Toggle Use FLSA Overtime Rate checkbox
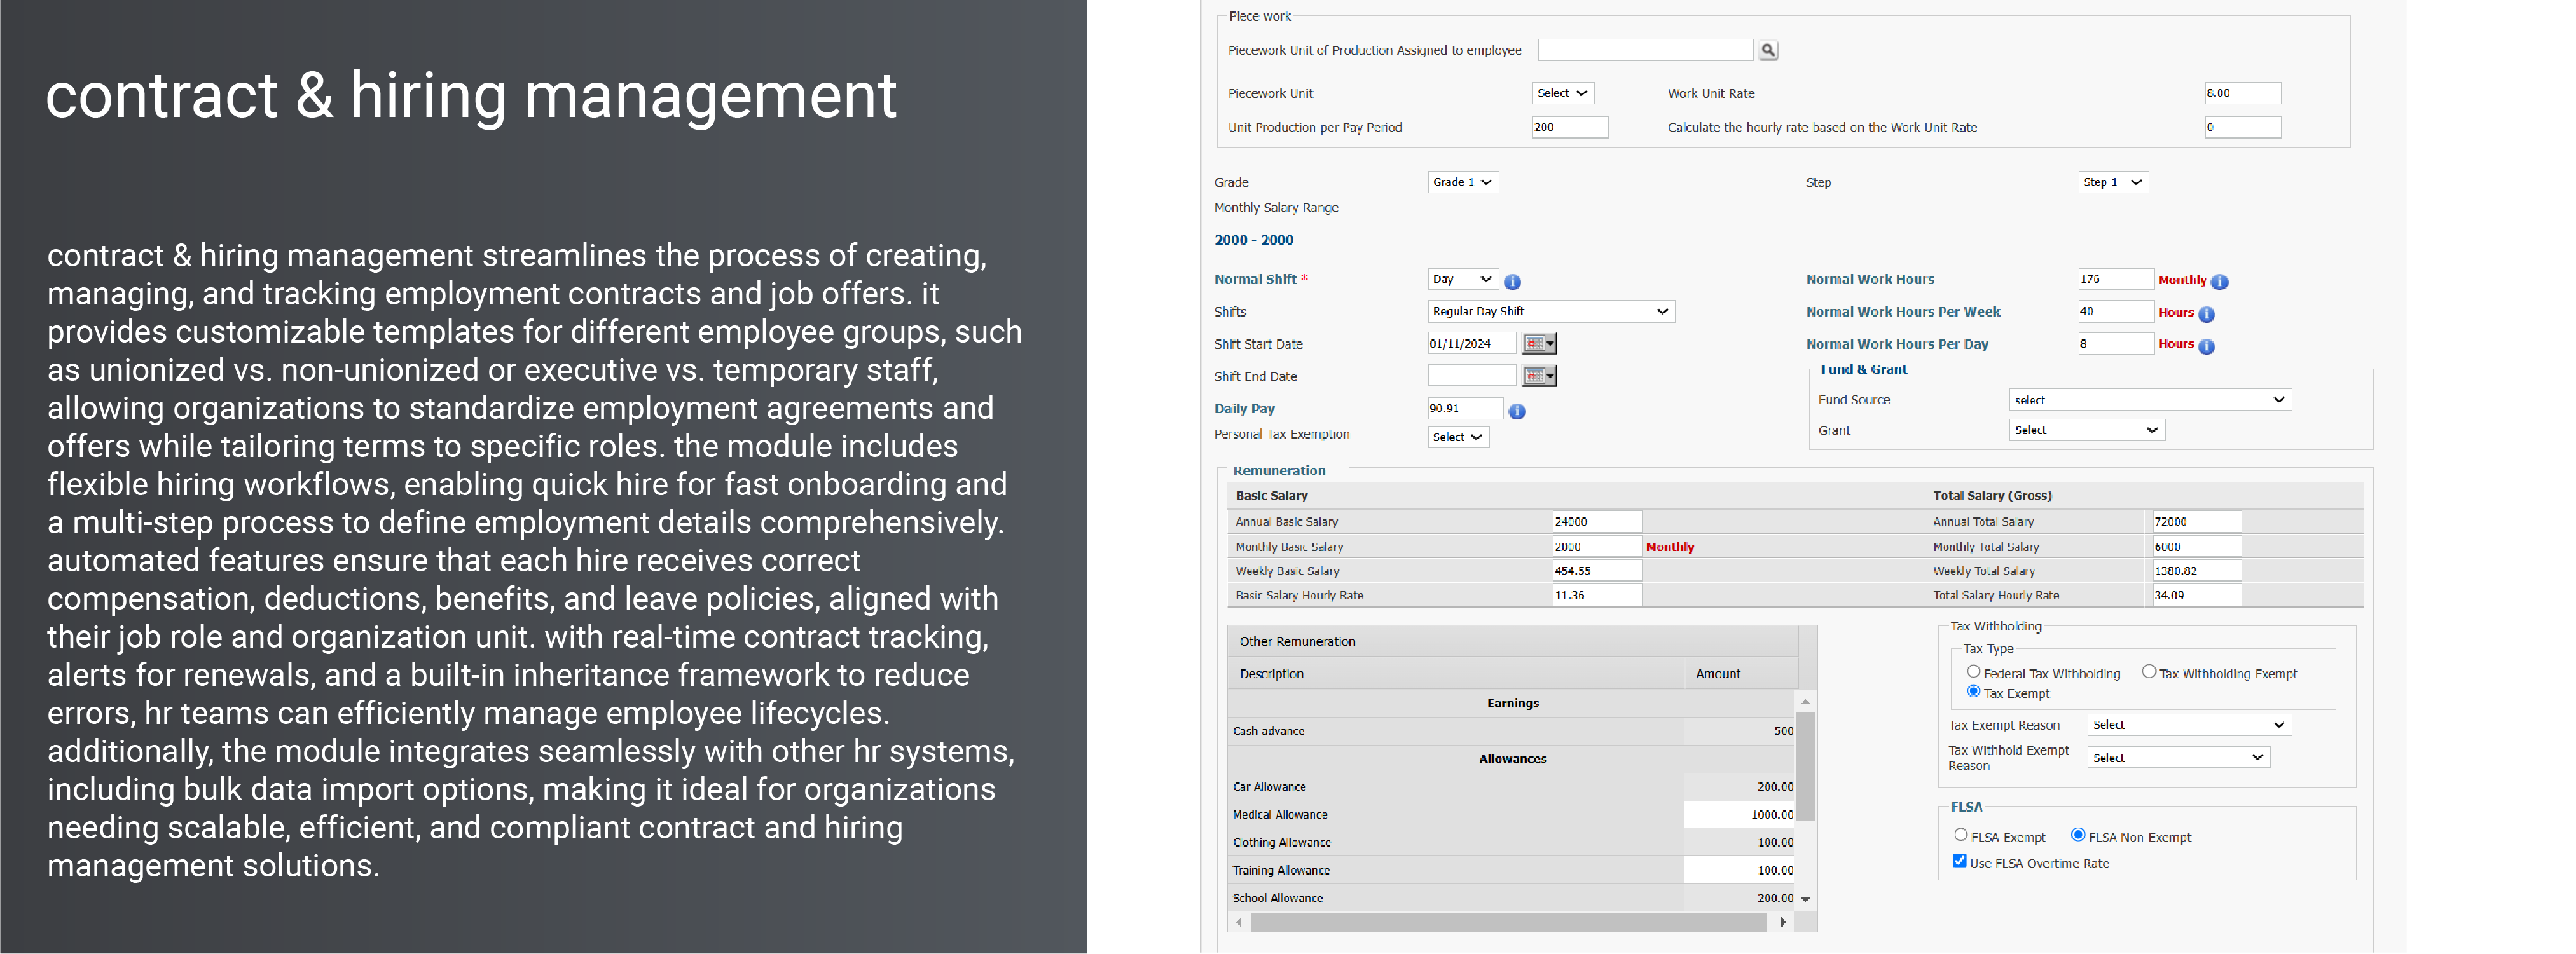Screen dimensions: 2576x954 click(1959, 861)
